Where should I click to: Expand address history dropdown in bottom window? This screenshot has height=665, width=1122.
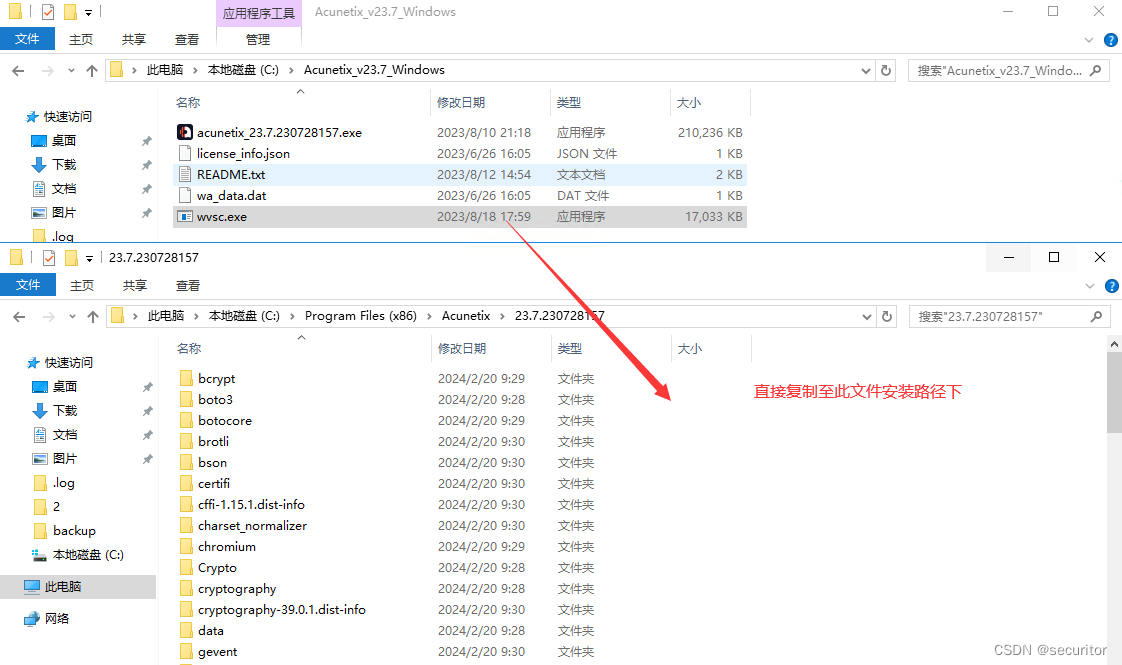pyautogui.click(x=867, y=316)
